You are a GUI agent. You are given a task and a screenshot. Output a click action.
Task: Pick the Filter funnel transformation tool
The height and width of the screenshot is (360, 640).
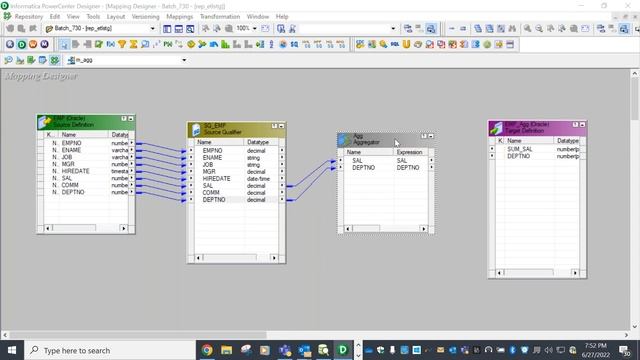(122, 44)
